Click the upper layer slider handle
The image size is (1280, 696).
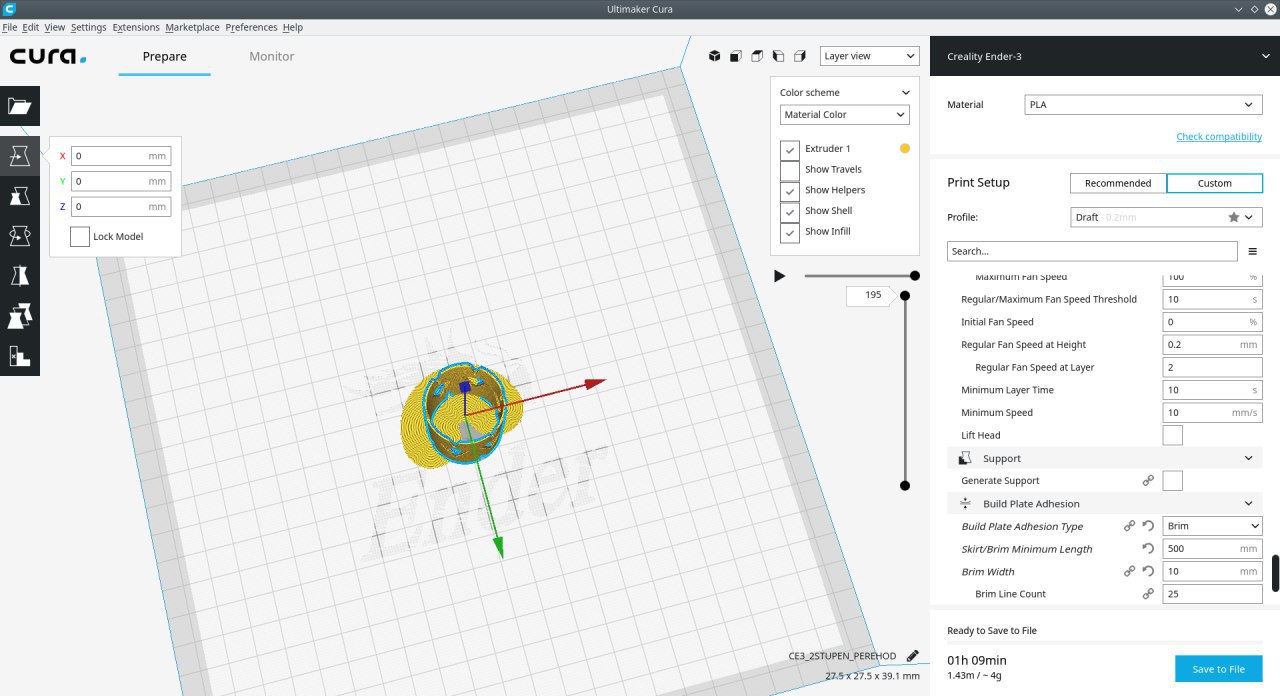pos(905,295)
